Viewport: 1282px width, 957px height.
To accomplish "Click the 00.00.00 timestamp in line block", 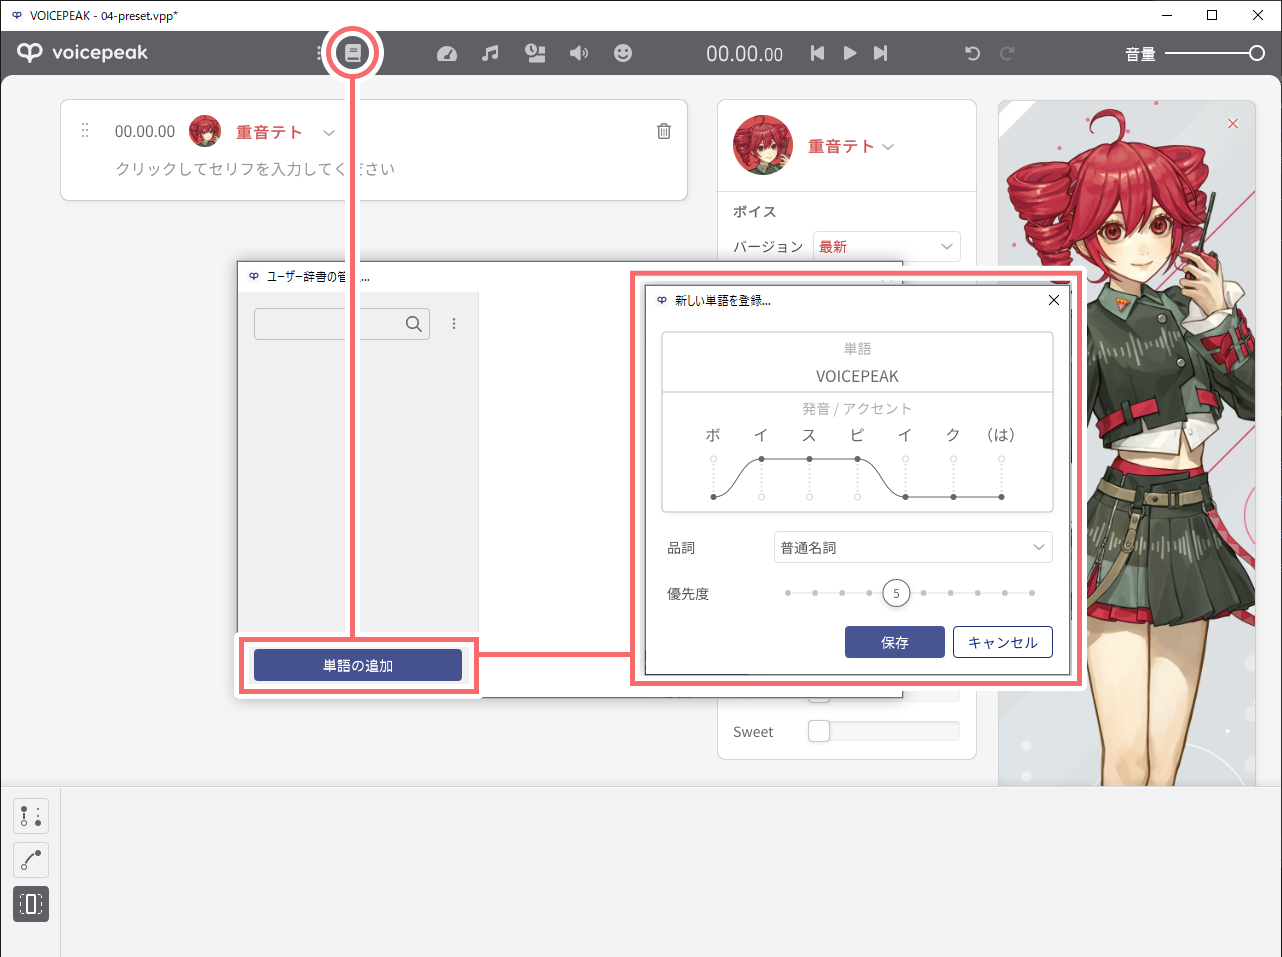I will tap(145, 131).
